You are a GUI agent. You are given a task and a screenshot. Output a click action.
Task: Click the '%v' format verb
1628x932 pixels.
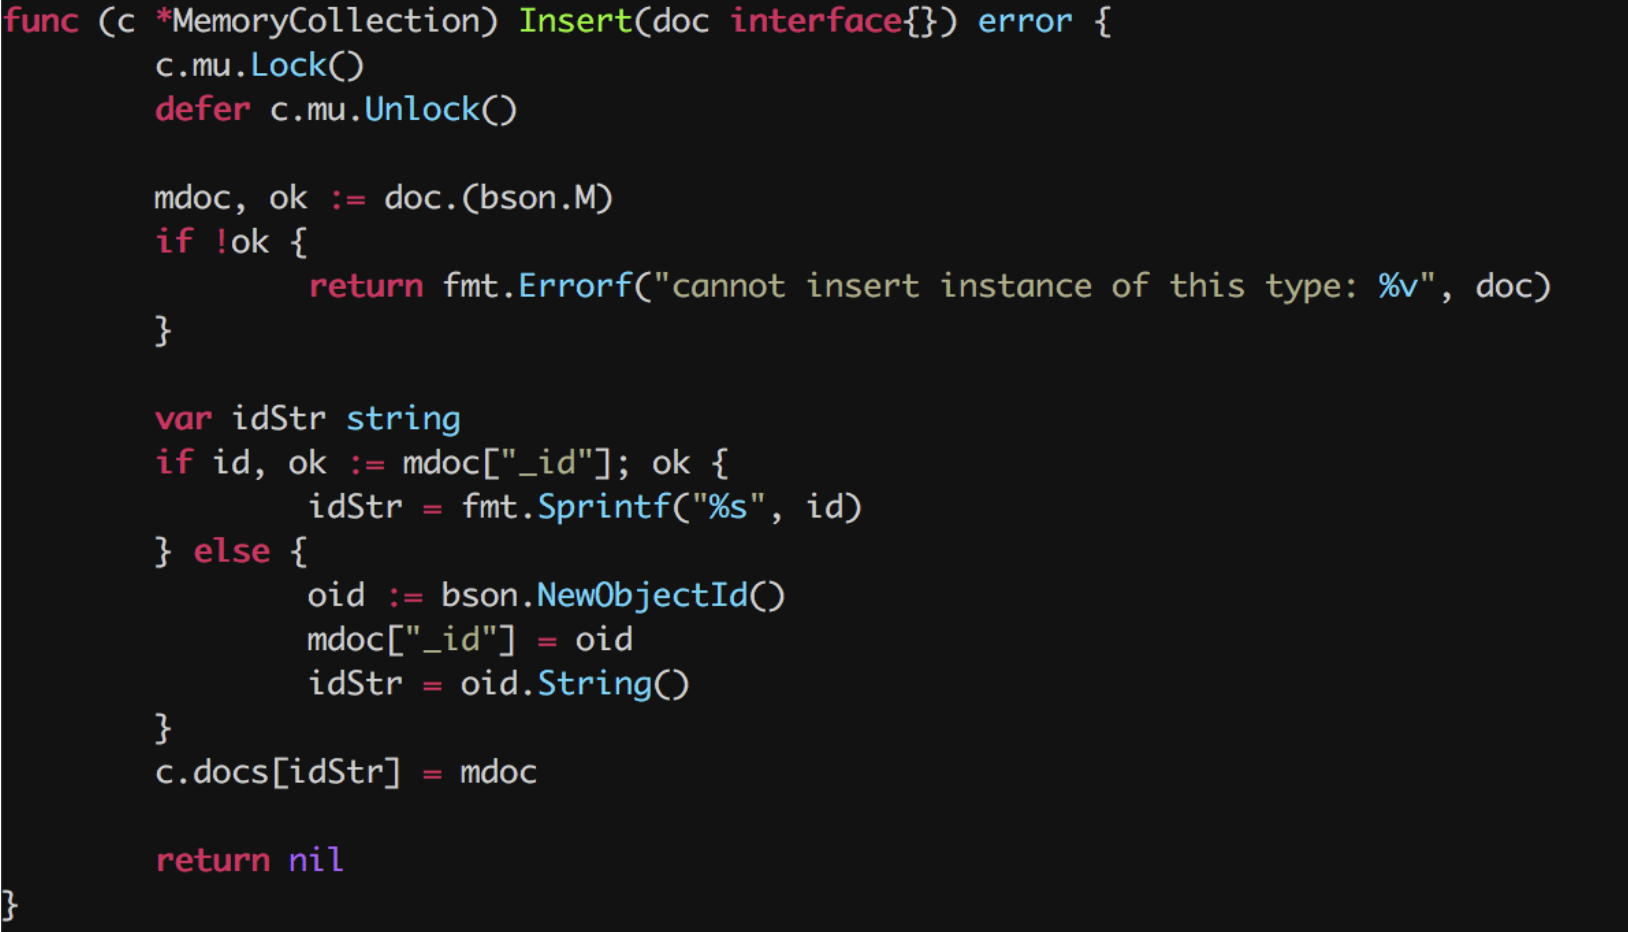pyautogui.click(x=1398, y=286)
